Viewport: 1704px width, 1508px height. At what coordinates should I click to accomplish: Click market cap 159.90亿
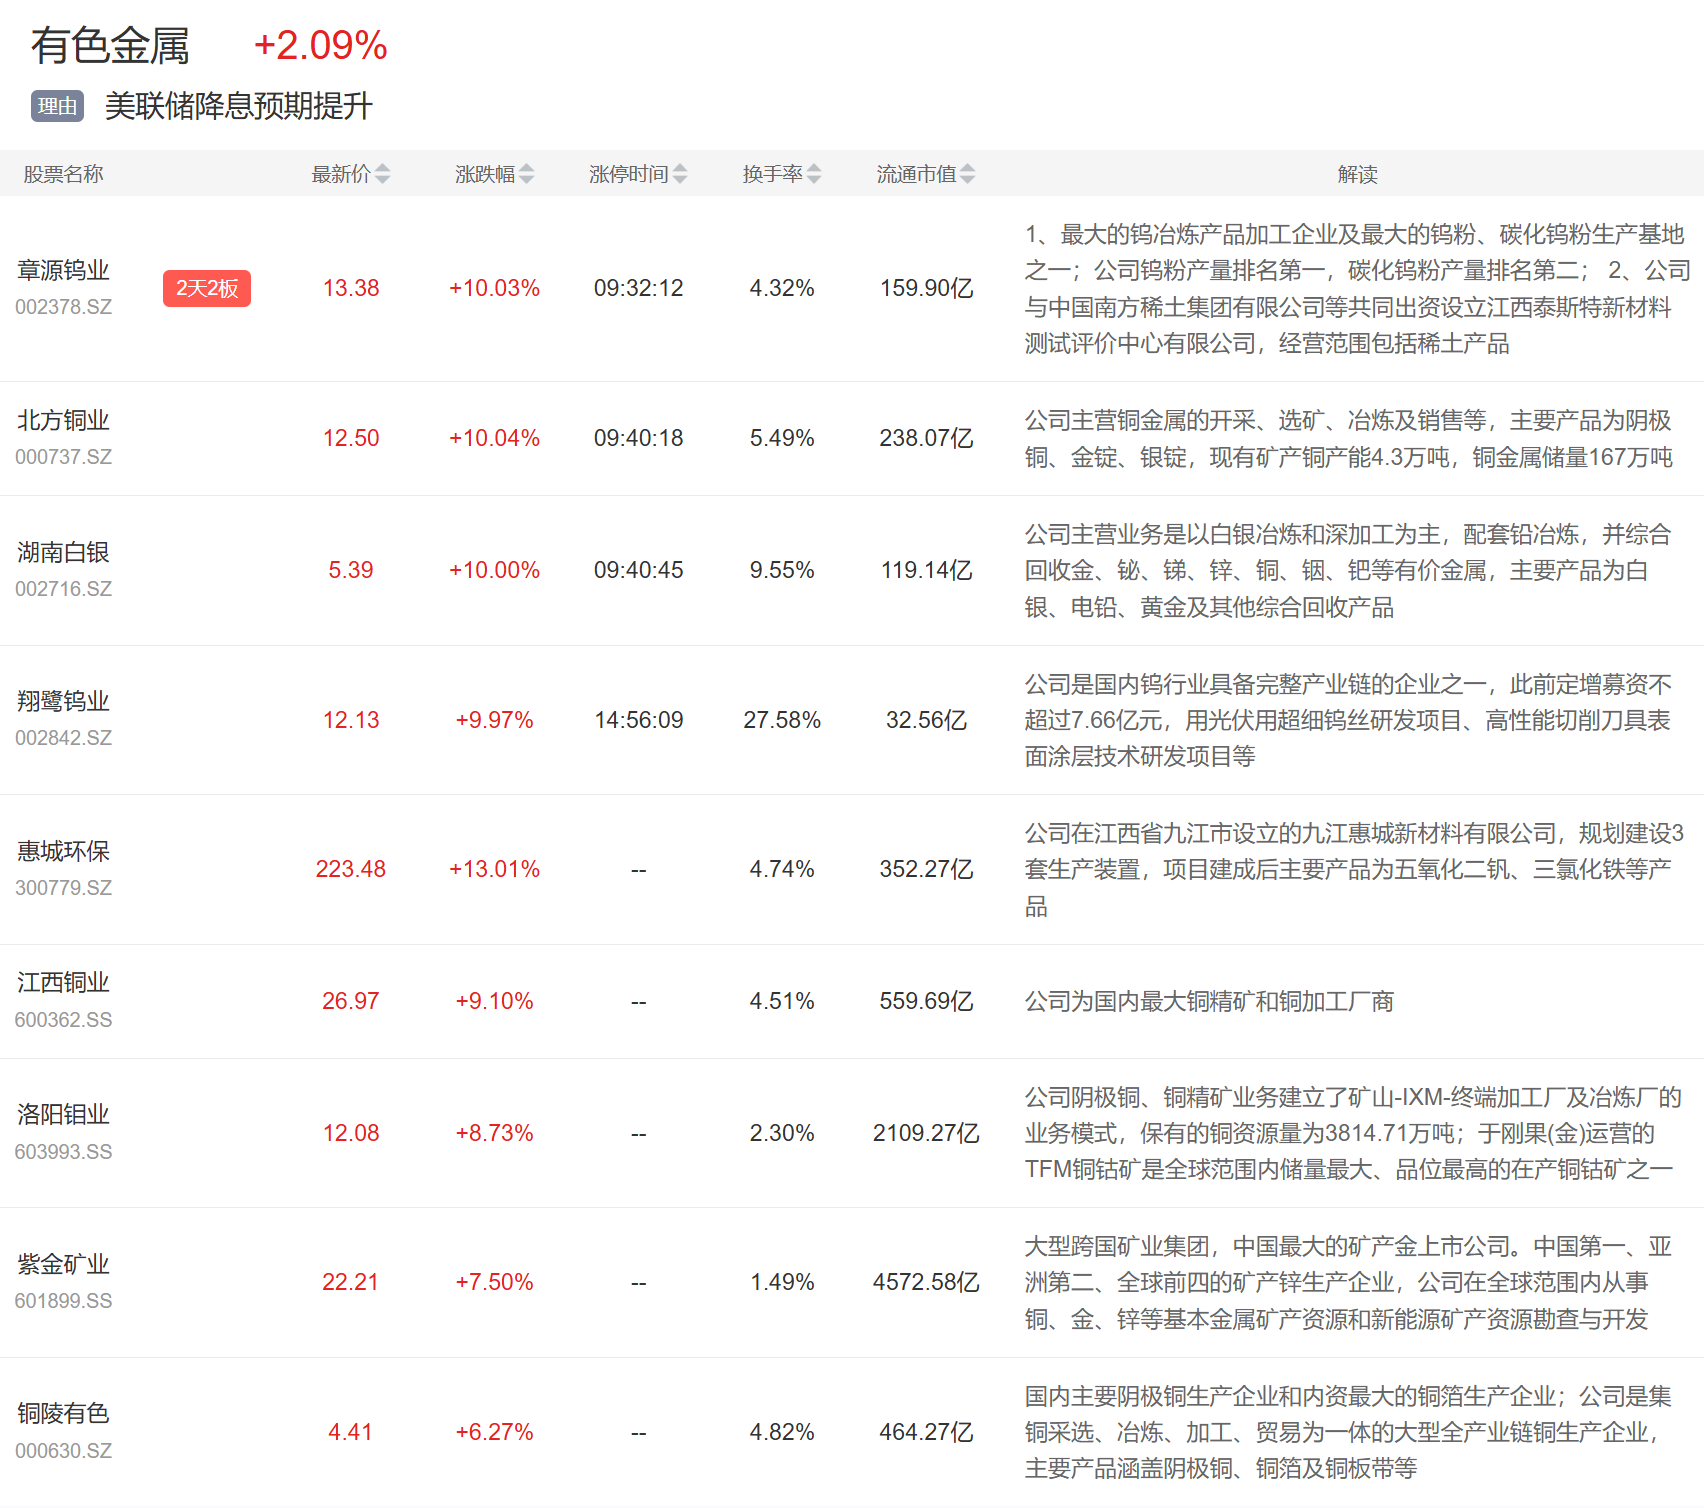(926, 288)
